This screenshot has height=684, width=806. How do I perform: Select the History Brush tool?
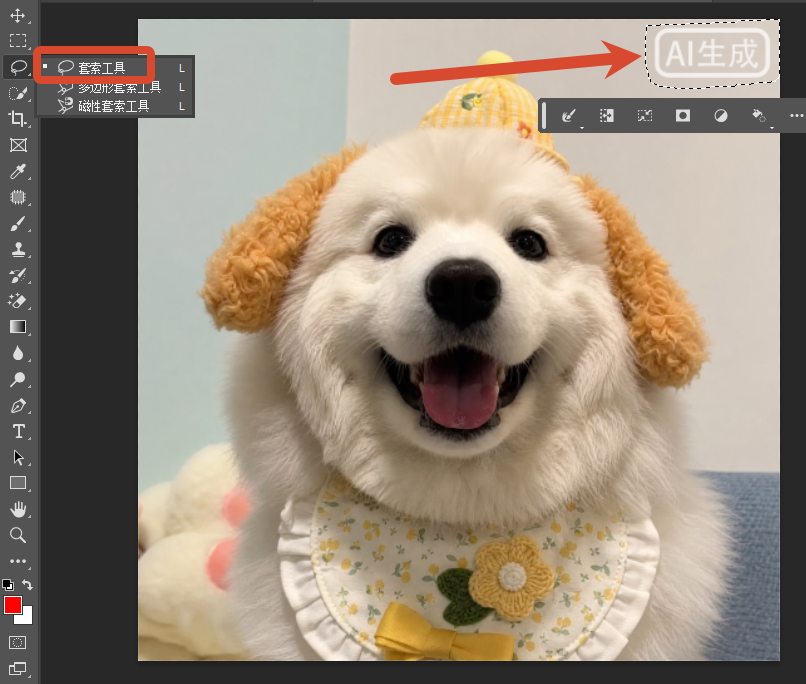coord(17,275)
